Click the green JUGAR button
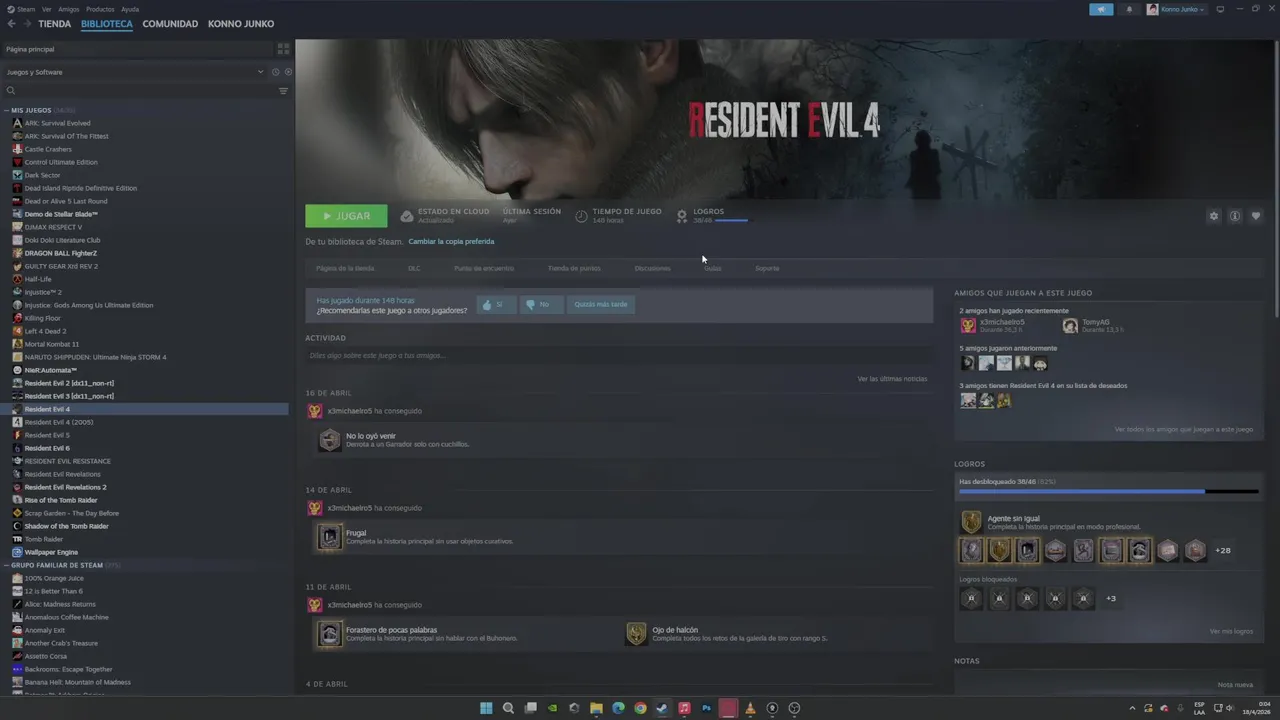The width and height of the screenshot is (1280, 720). pyautogui.click(x=346, y=216)
